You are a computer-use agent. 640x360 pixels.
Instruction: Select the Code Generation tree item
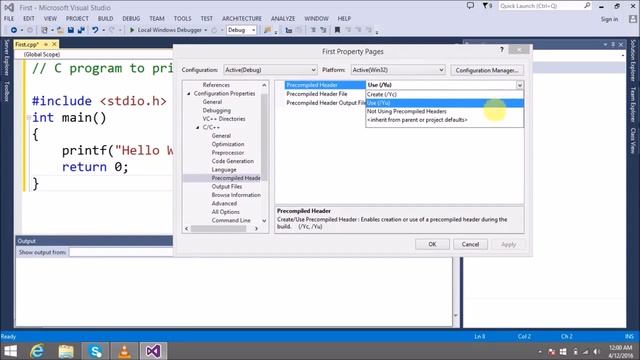pyautogui.click(x=233, y=161)
